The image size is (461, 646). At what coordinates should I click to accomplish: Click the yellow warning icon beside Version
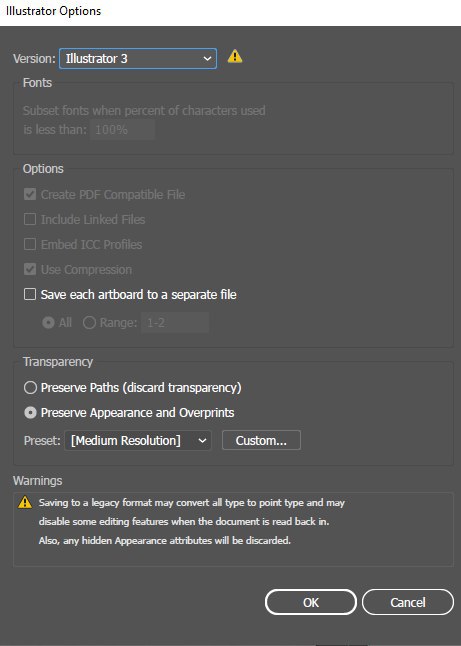point(235,56)
